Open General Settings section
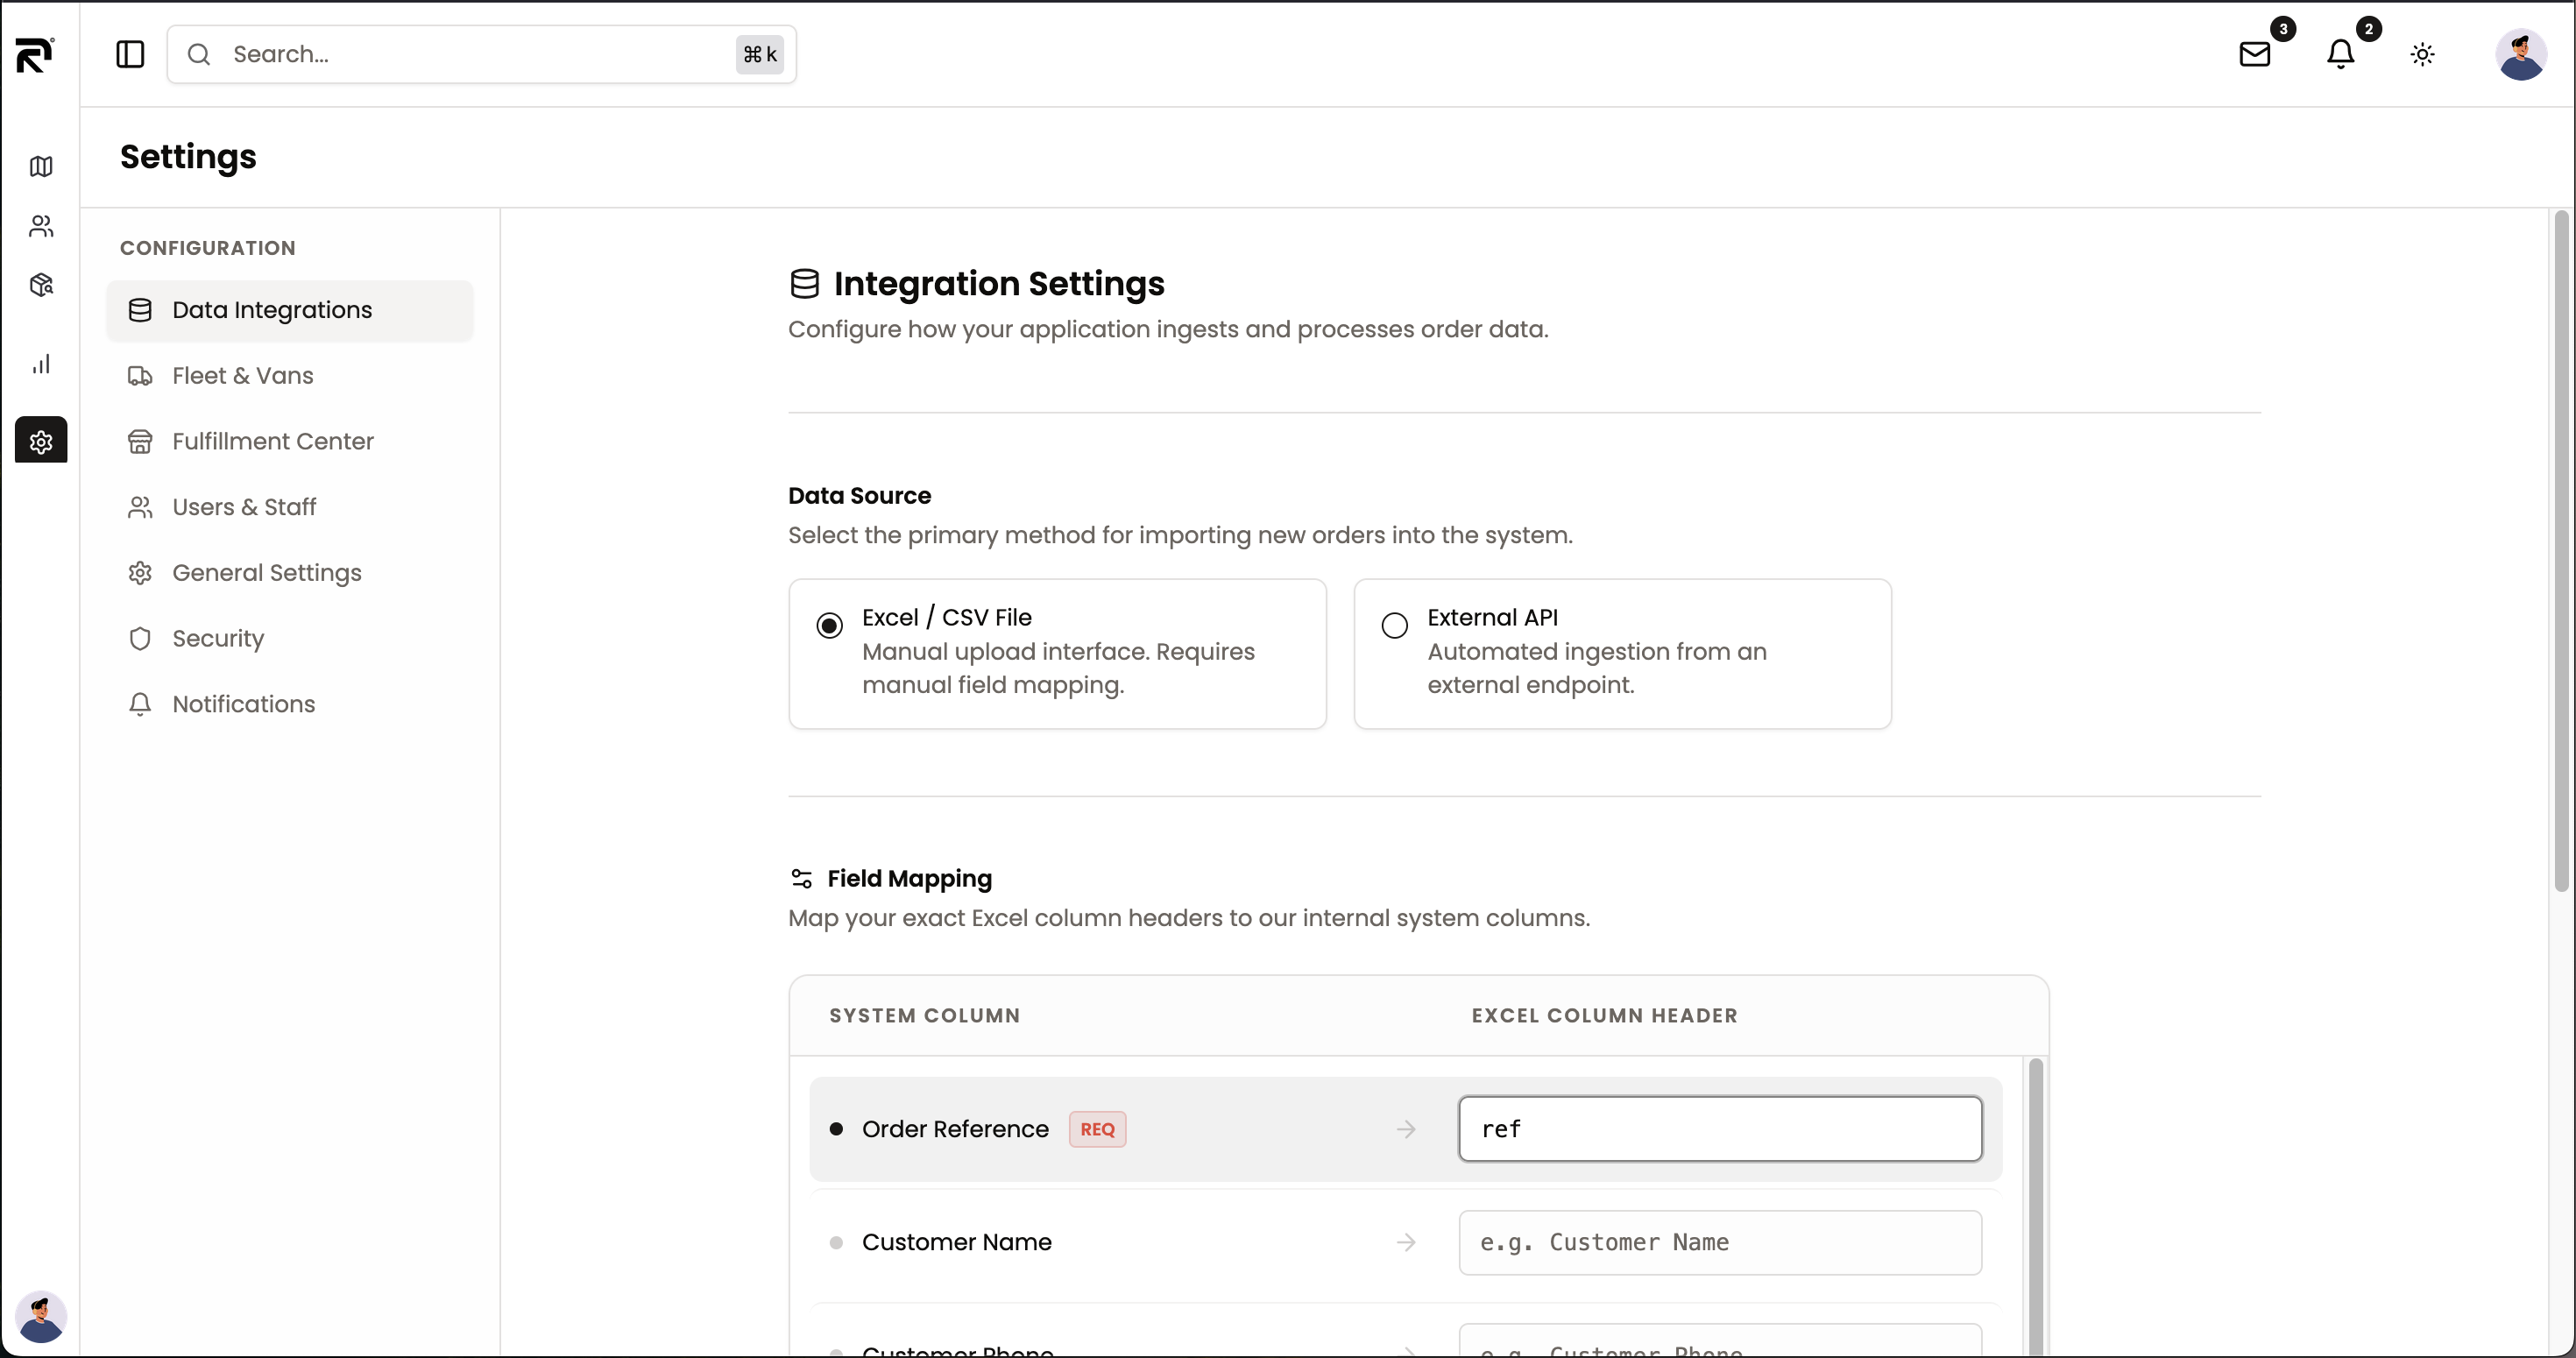The width and height of the screenshot is (2576, 1358). point(289,573)
